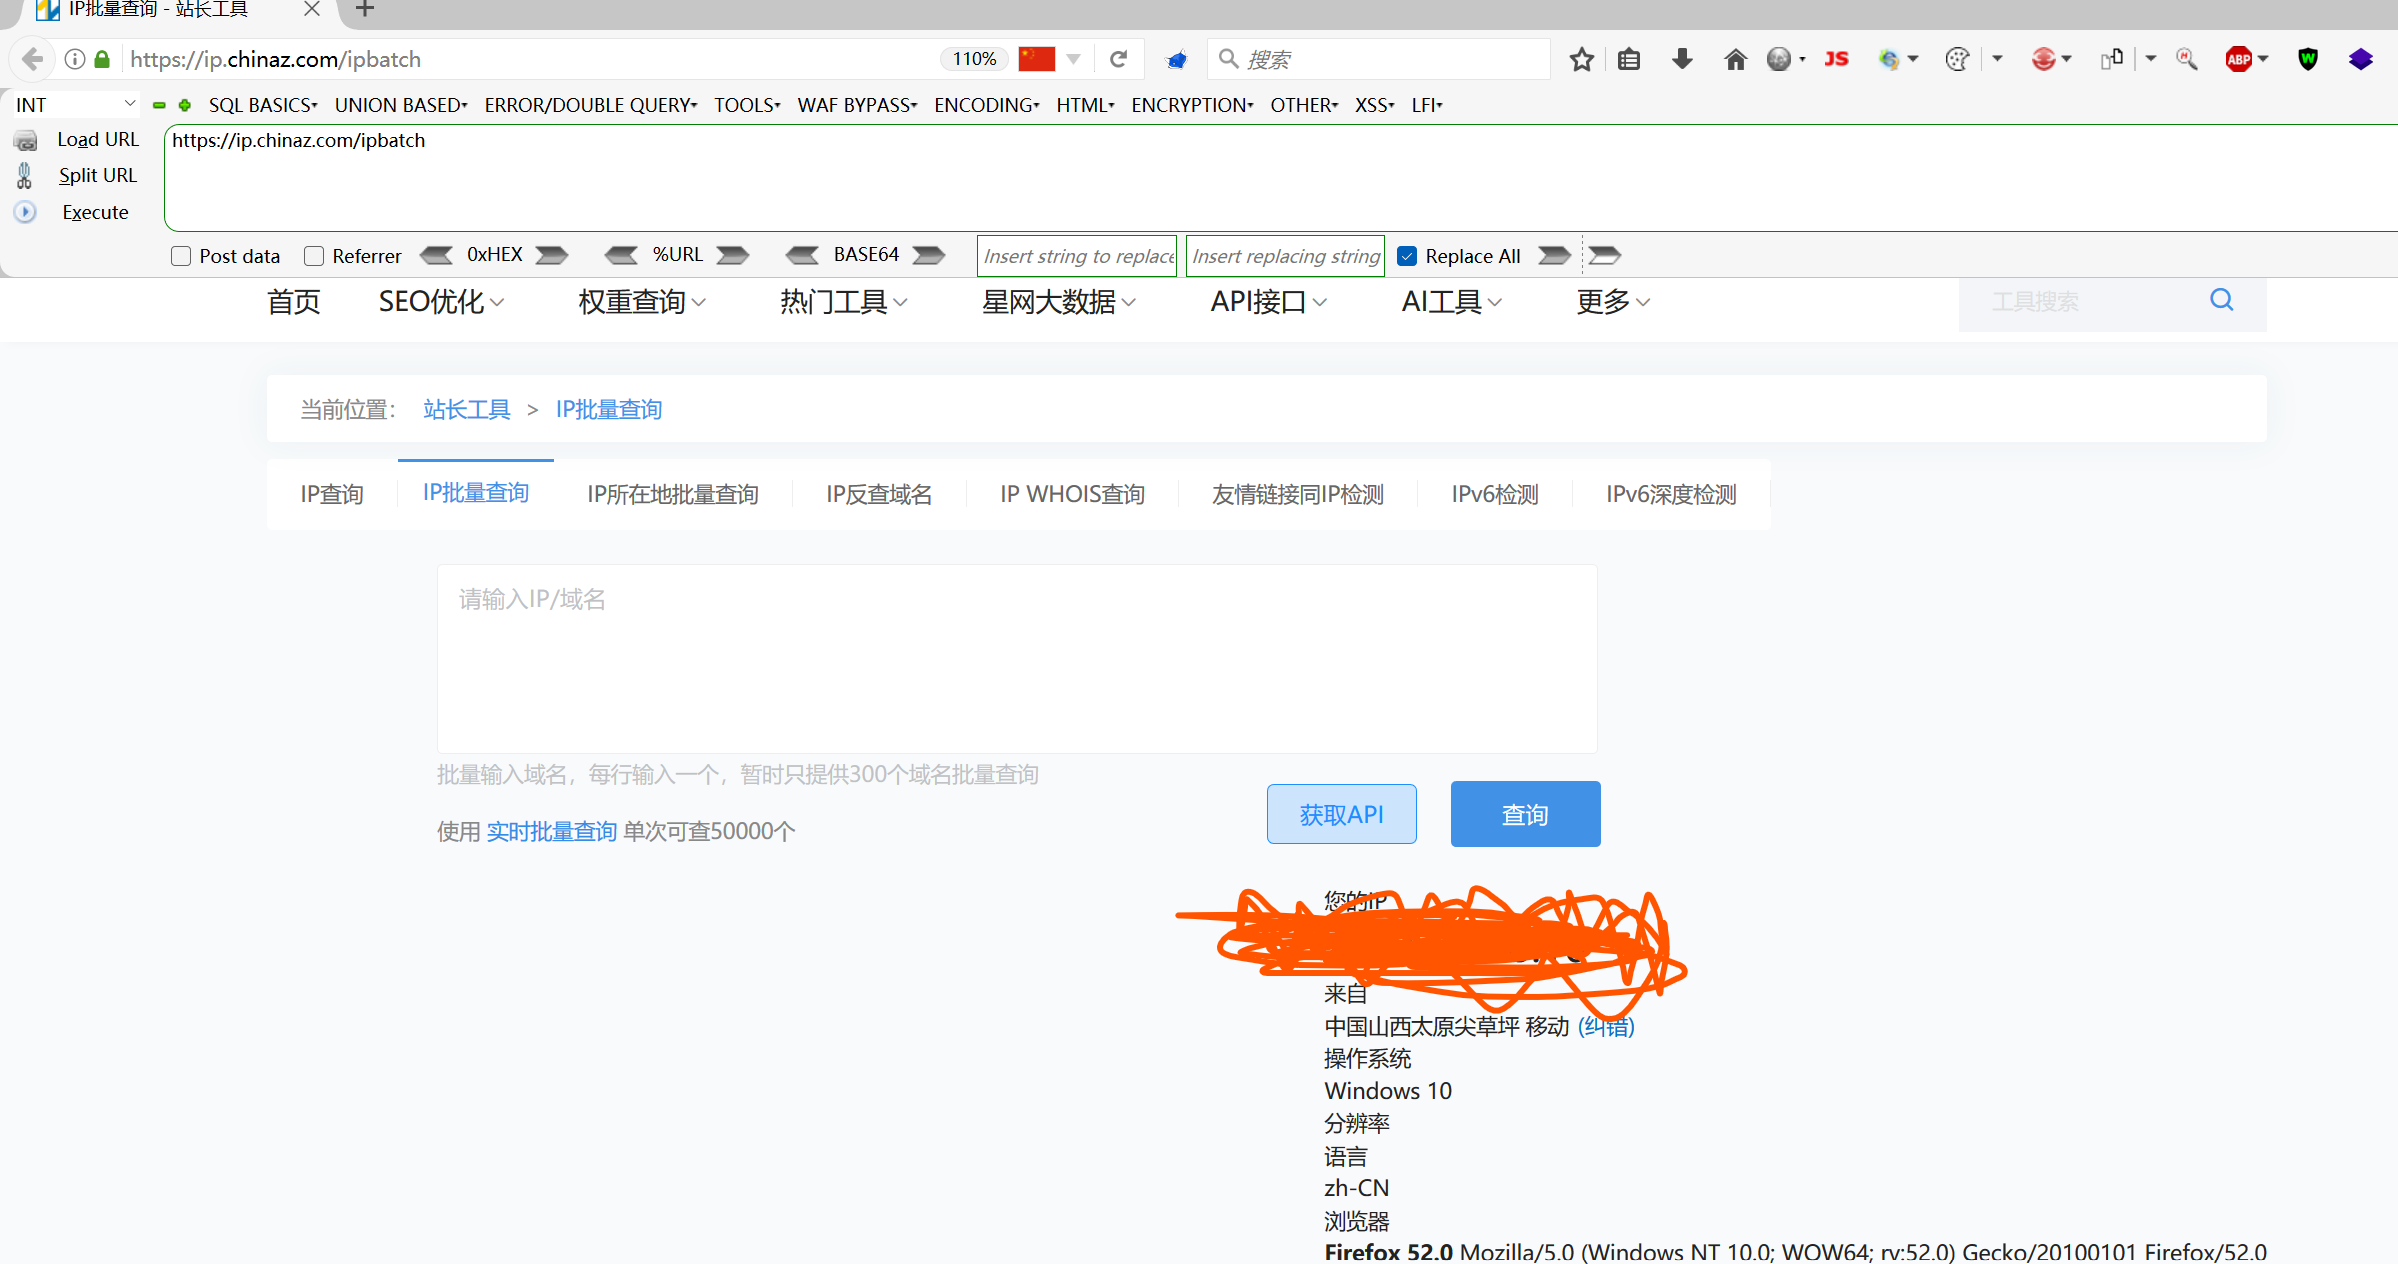The height and width of the screenshot is (1264, 2398).
Task: Click Load URL in HackBar
Action: (x=98, y=139)
